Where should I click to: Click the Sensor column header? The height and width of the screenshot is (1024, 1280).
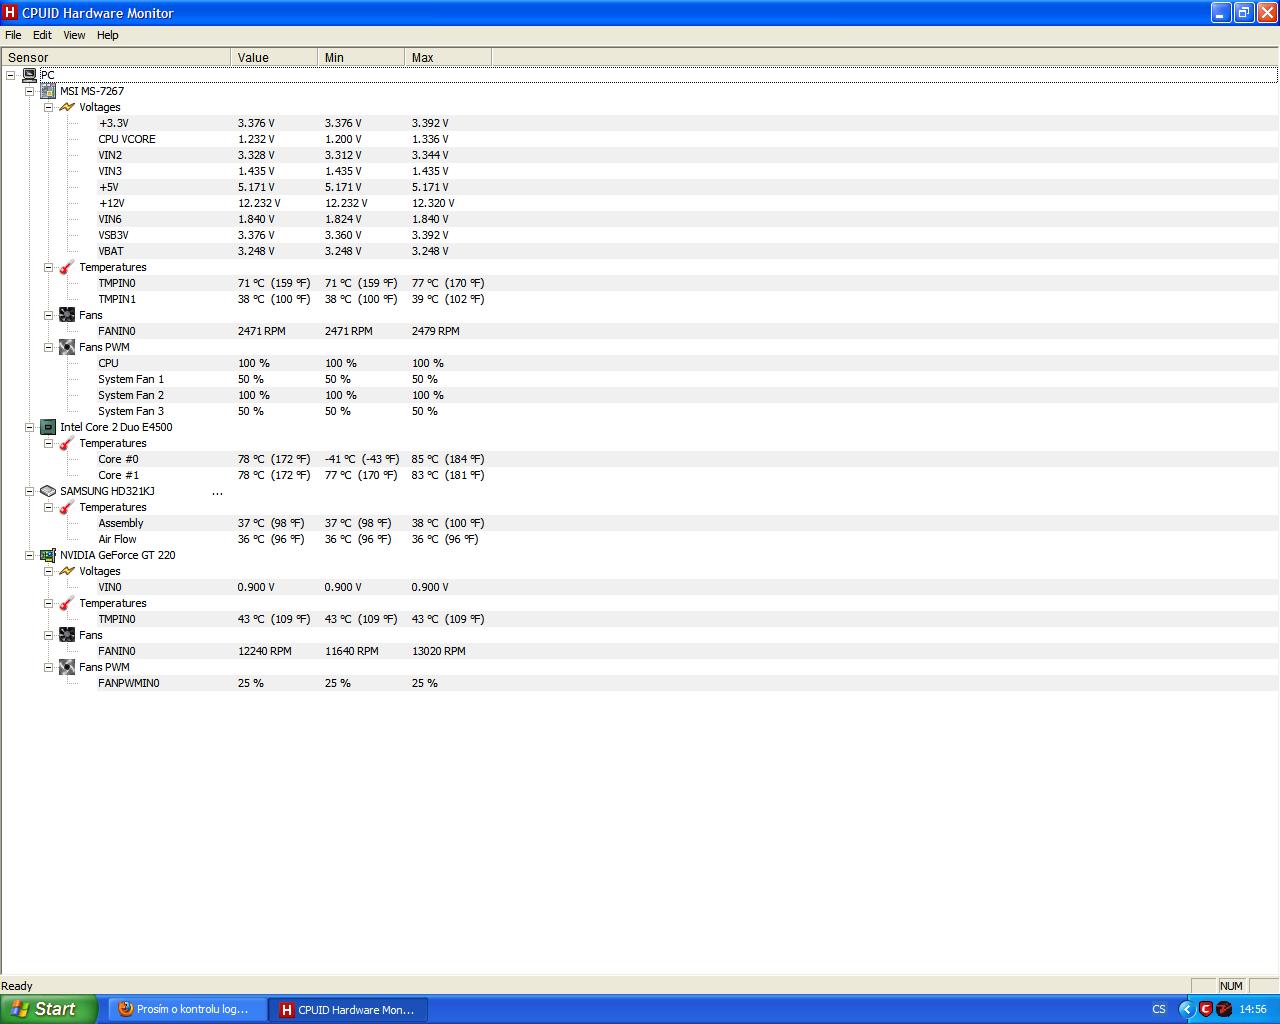[x=116, y=58]
